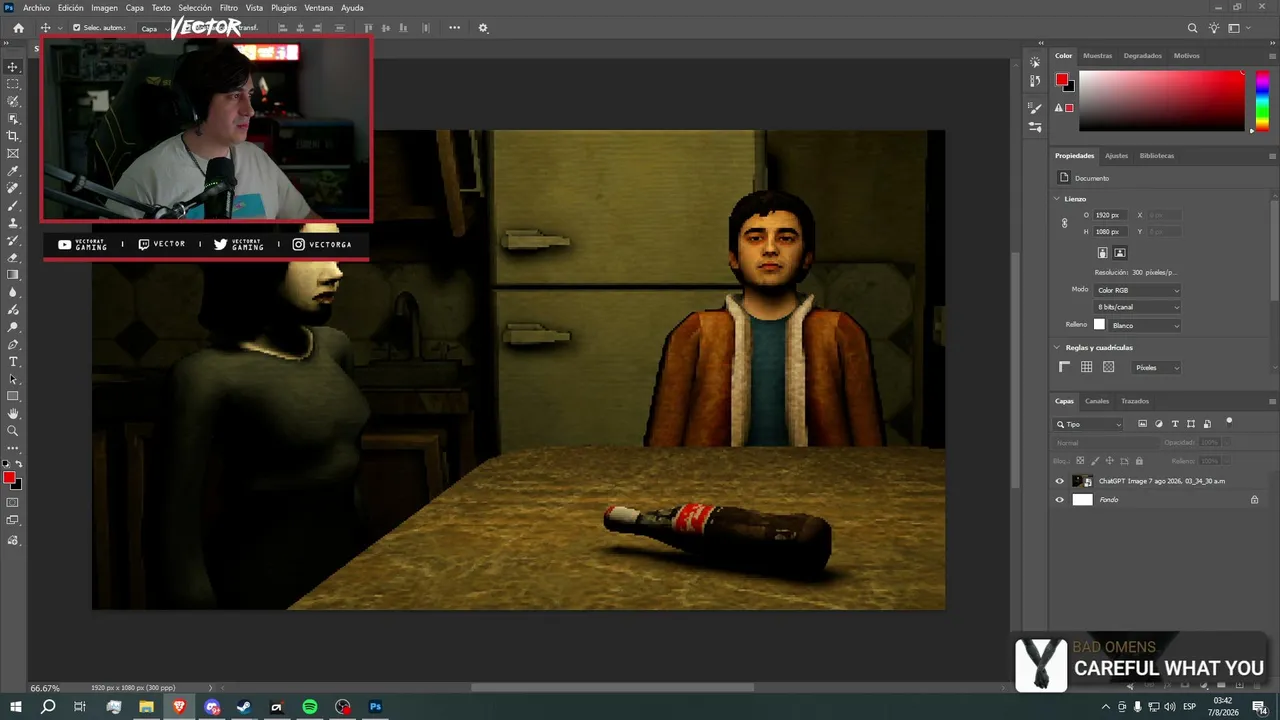The height and width of the screenshot is (720, 1280).
Task: Open the options bar settings gear
Action: tap(483, 28)
